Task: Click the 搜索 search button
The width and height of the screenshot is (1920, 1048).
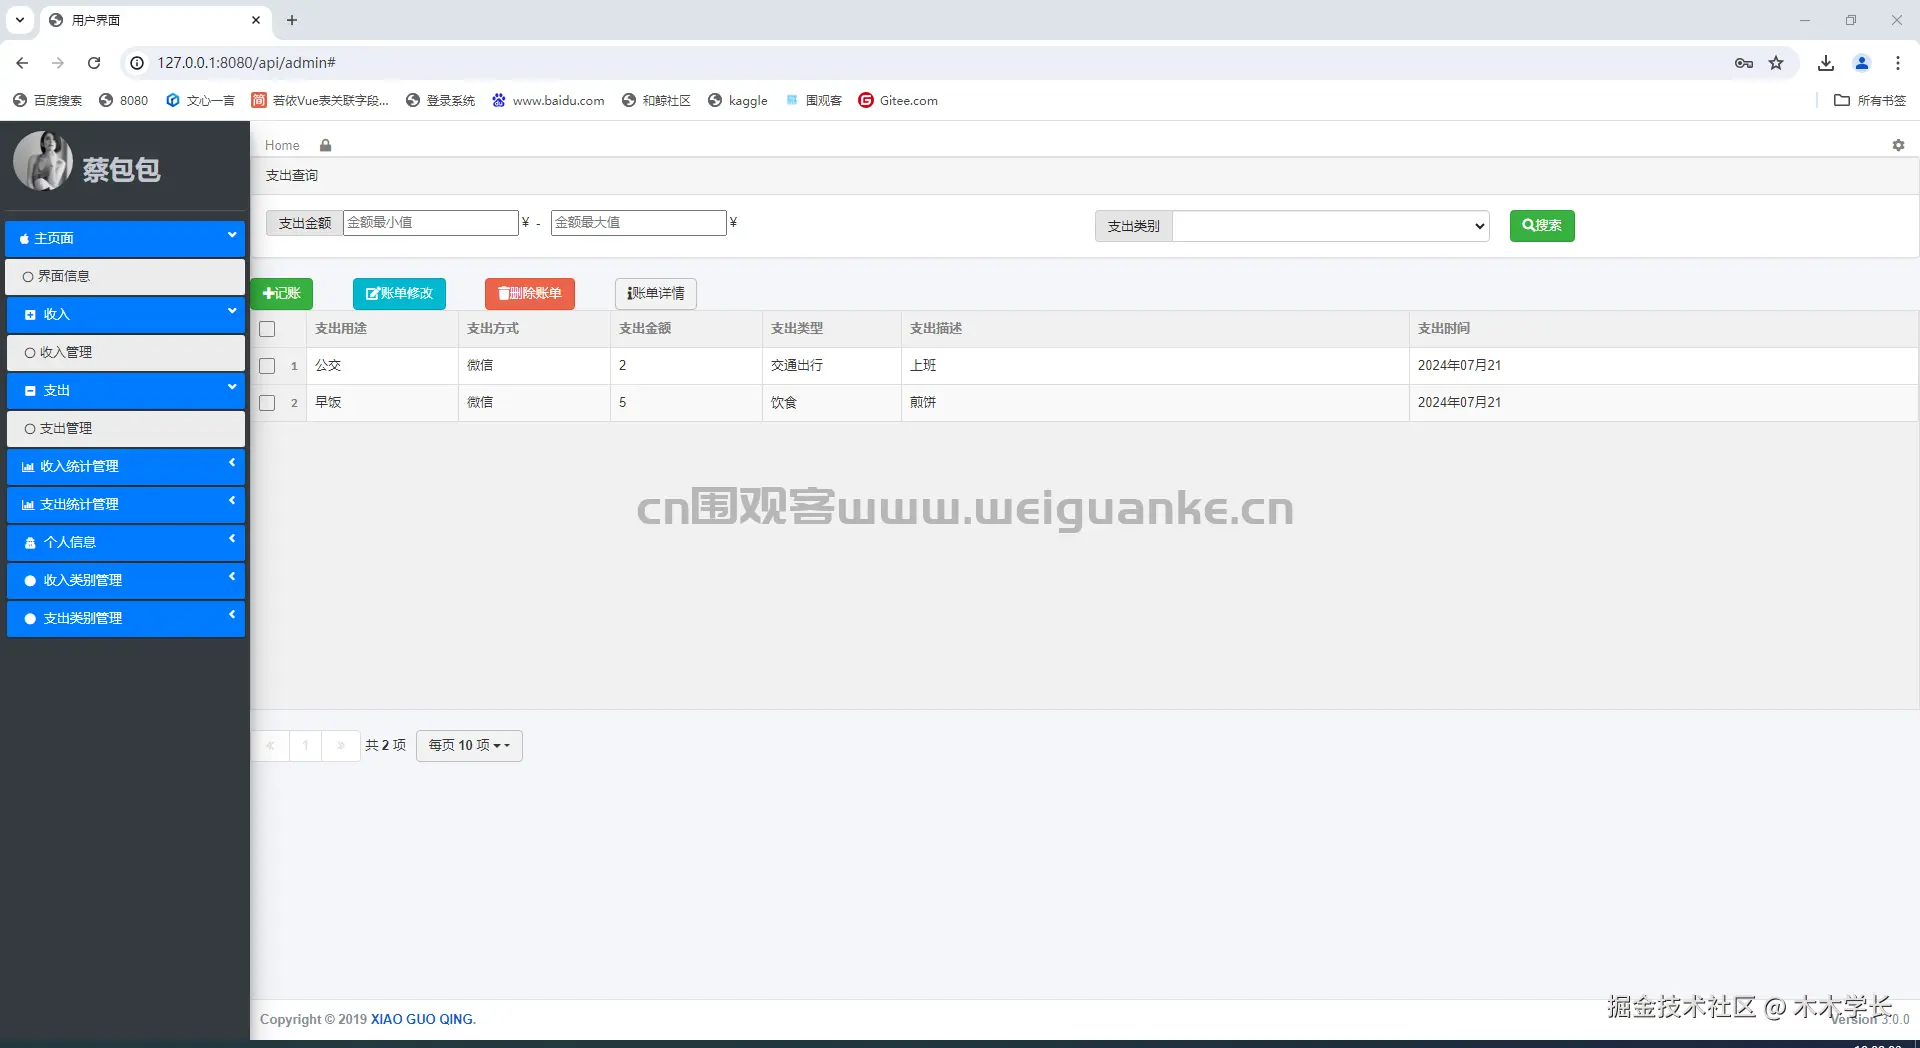Action: point(1541,226)
